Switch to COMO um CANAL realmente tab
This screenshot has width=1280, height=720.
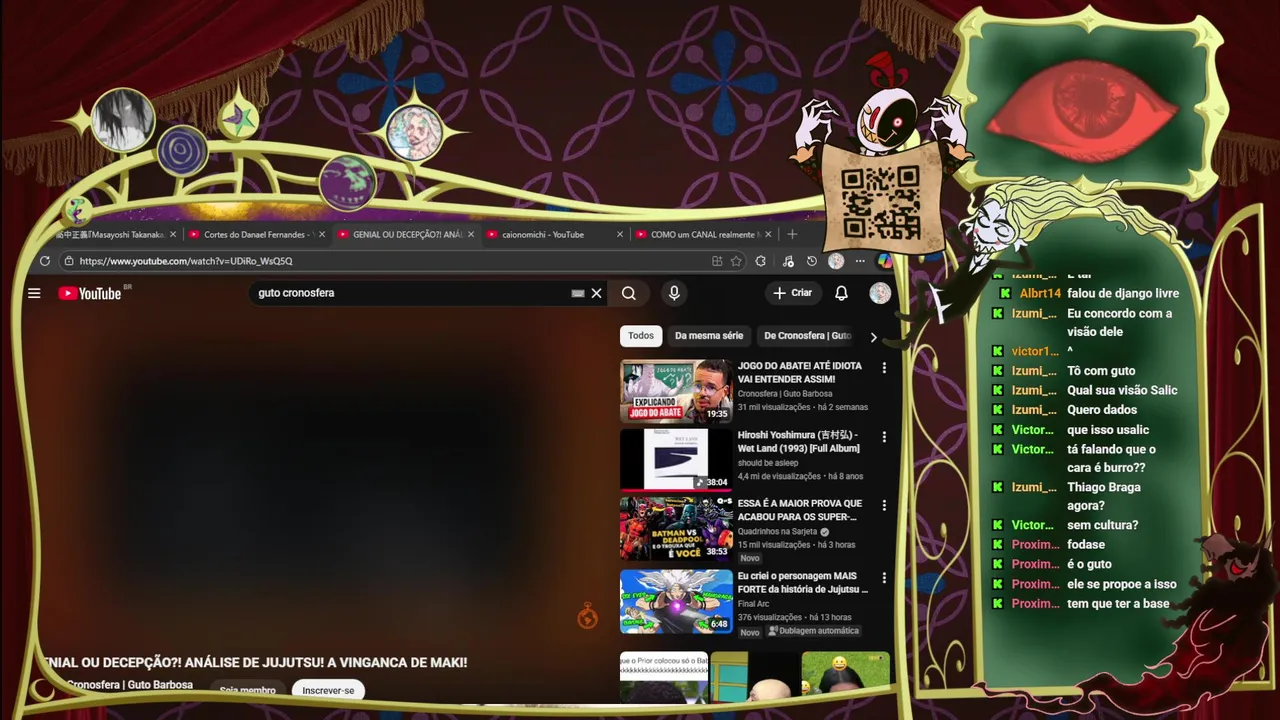[703, 234]
